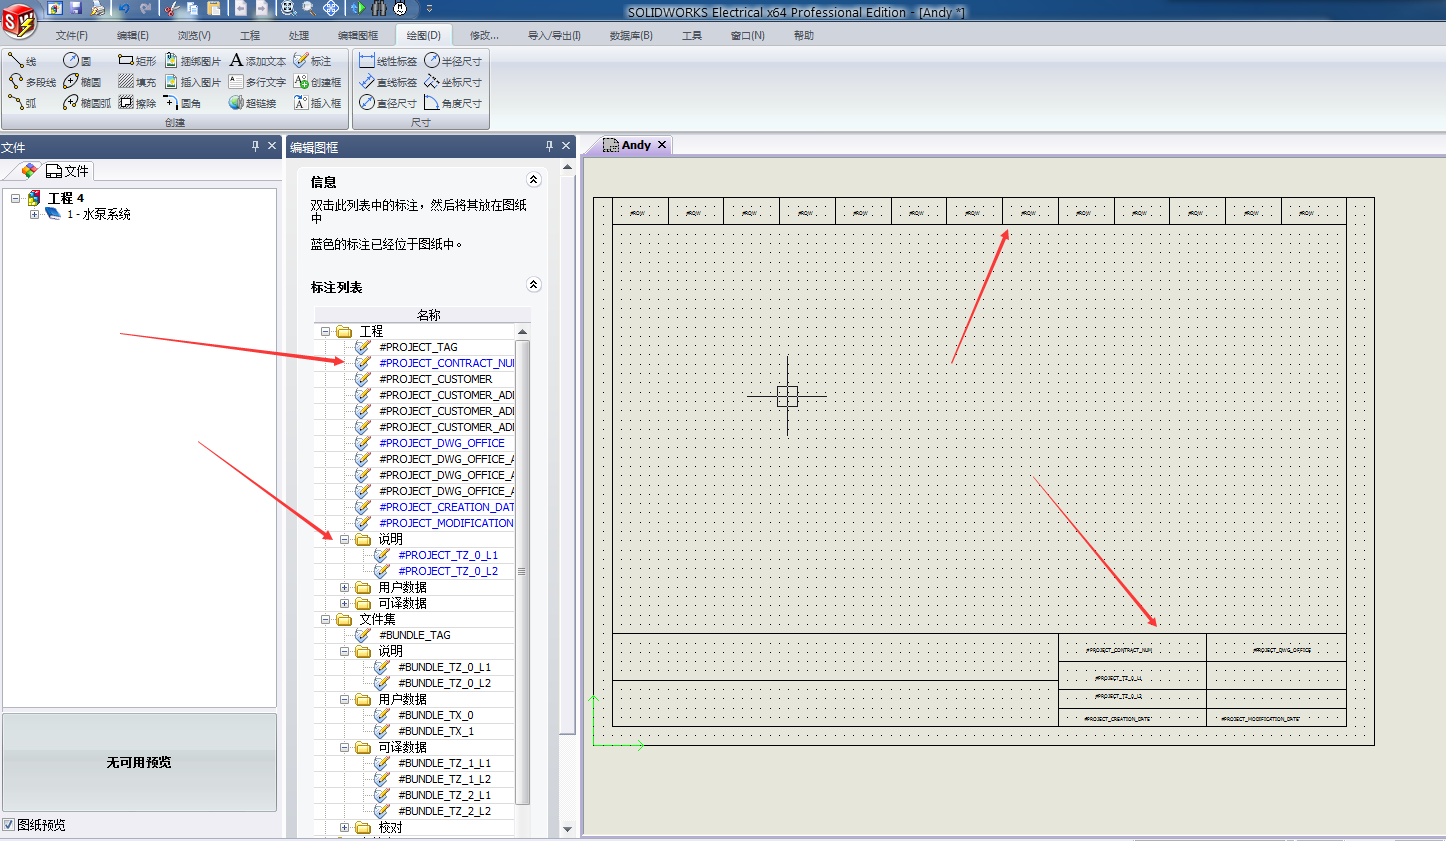Image resolution: width=1446 pixels, height=841 pixels.
Task: Switch to the 导入/导出(I) tab
Action: point(554,35)
